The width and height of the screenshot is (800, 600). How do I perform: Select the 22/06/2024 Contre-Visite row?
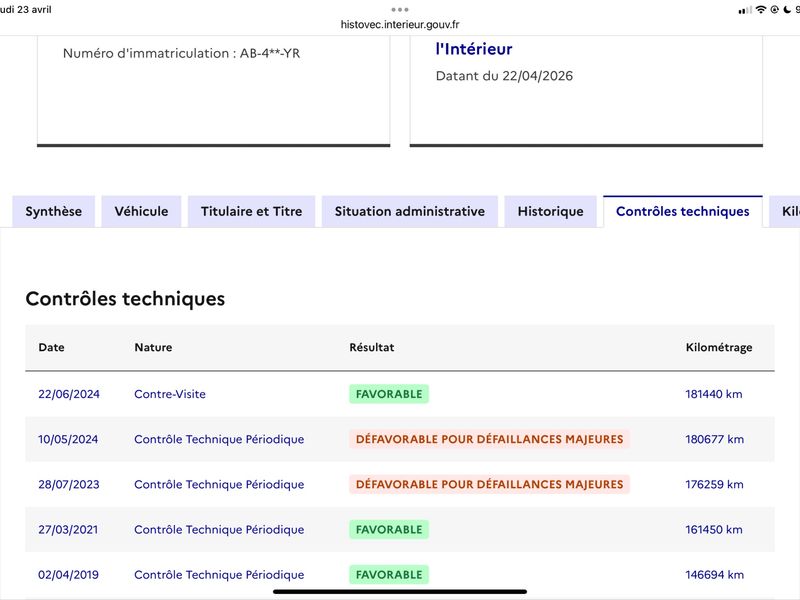[400, 394]
